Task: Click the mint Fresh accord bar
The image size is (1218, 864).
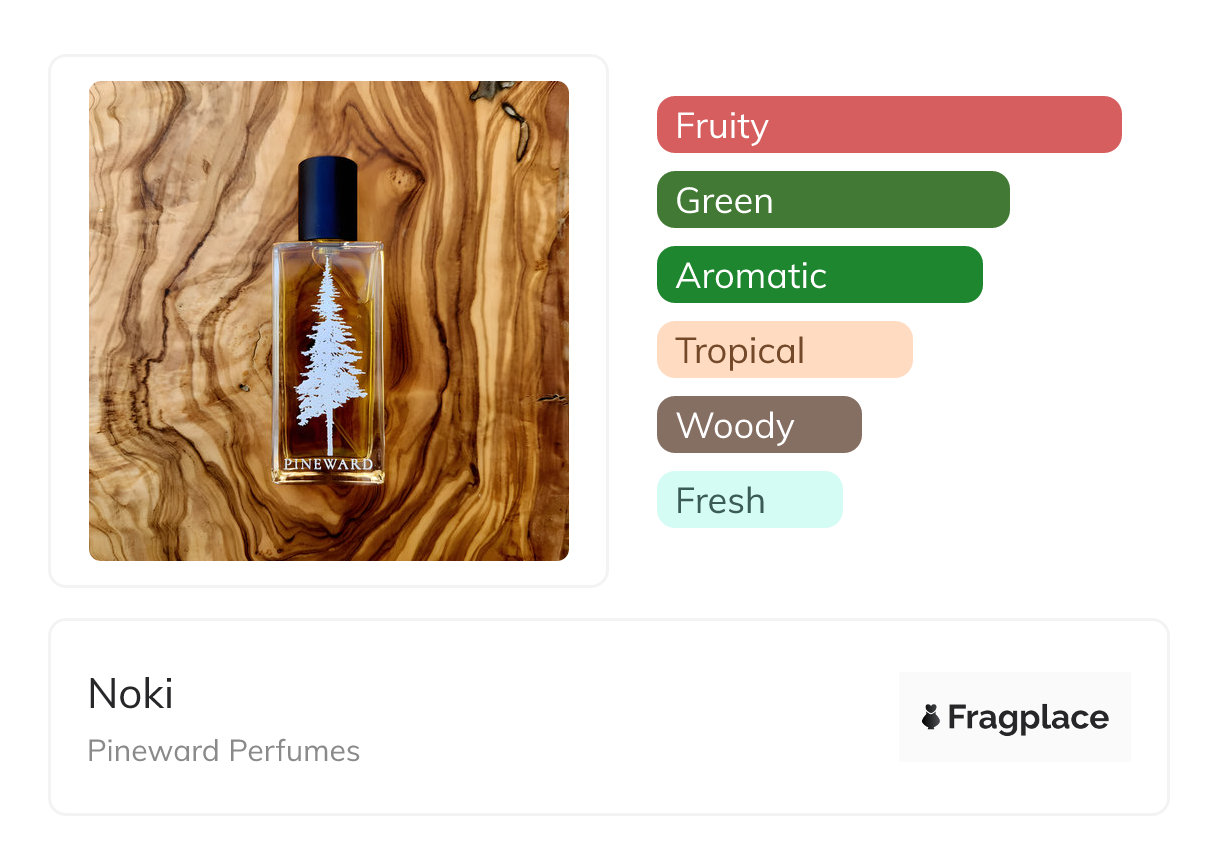Action: [x=749, y=500]
